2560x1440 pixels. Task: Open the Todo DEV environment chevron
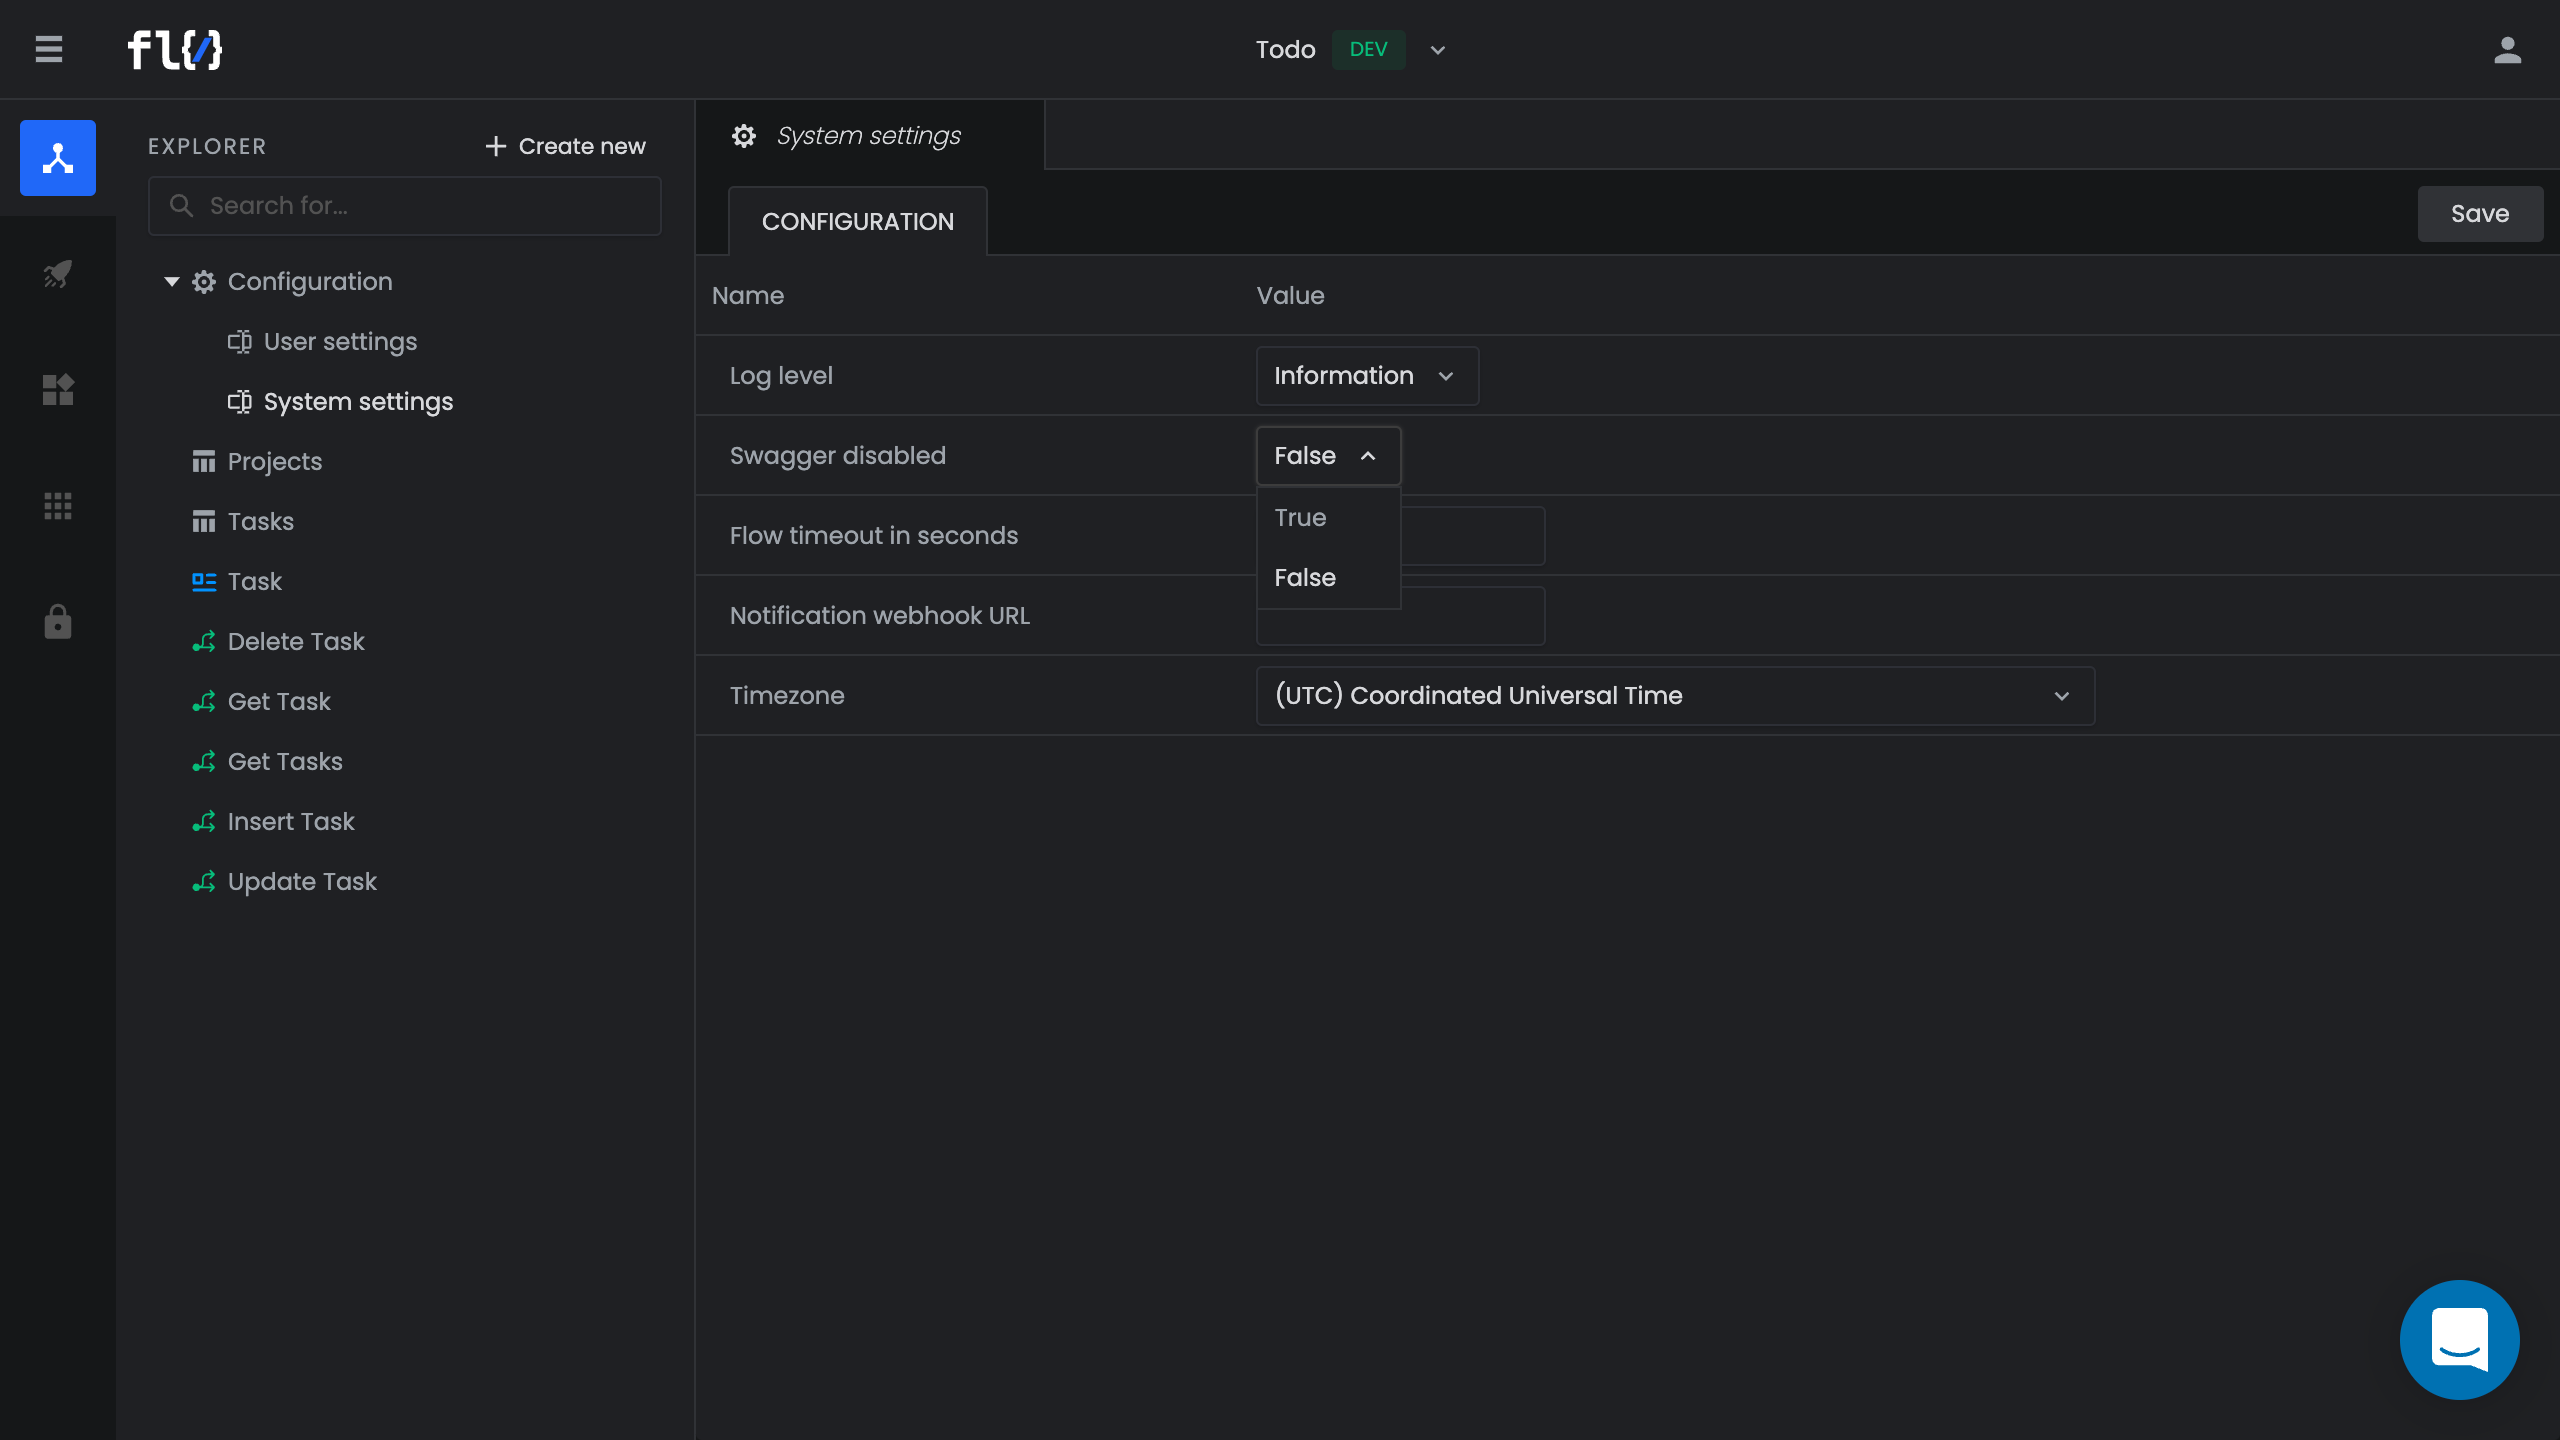[x=1438, y=50]
